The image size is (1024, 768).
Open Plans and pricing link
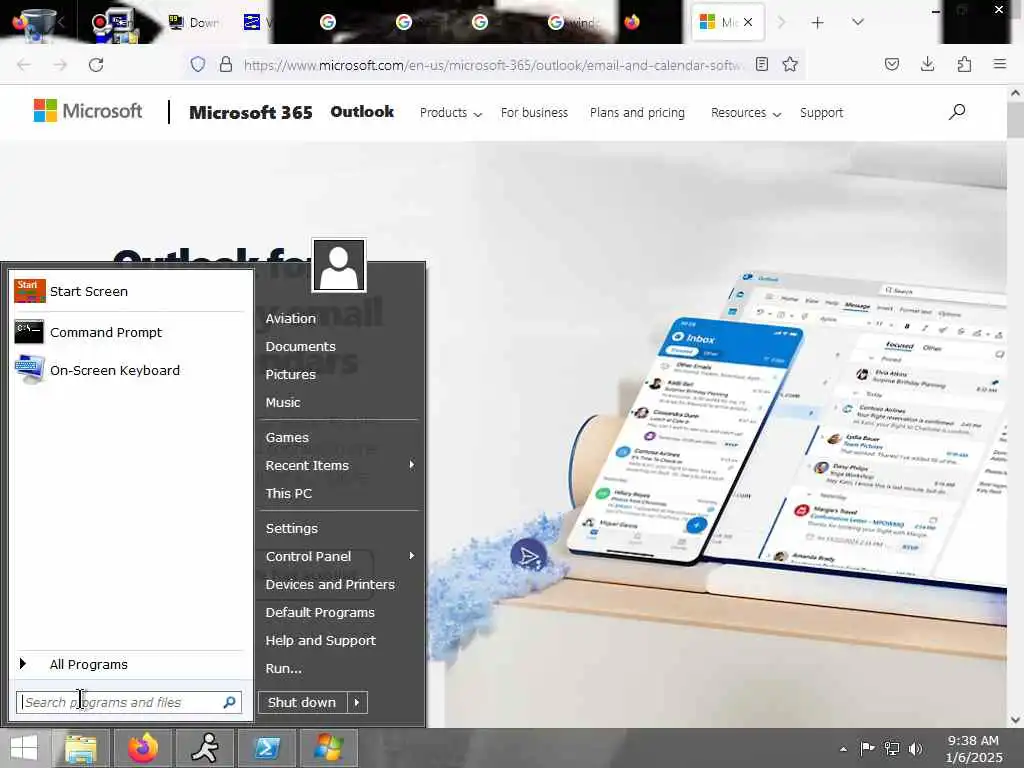(x=637, y=113)
